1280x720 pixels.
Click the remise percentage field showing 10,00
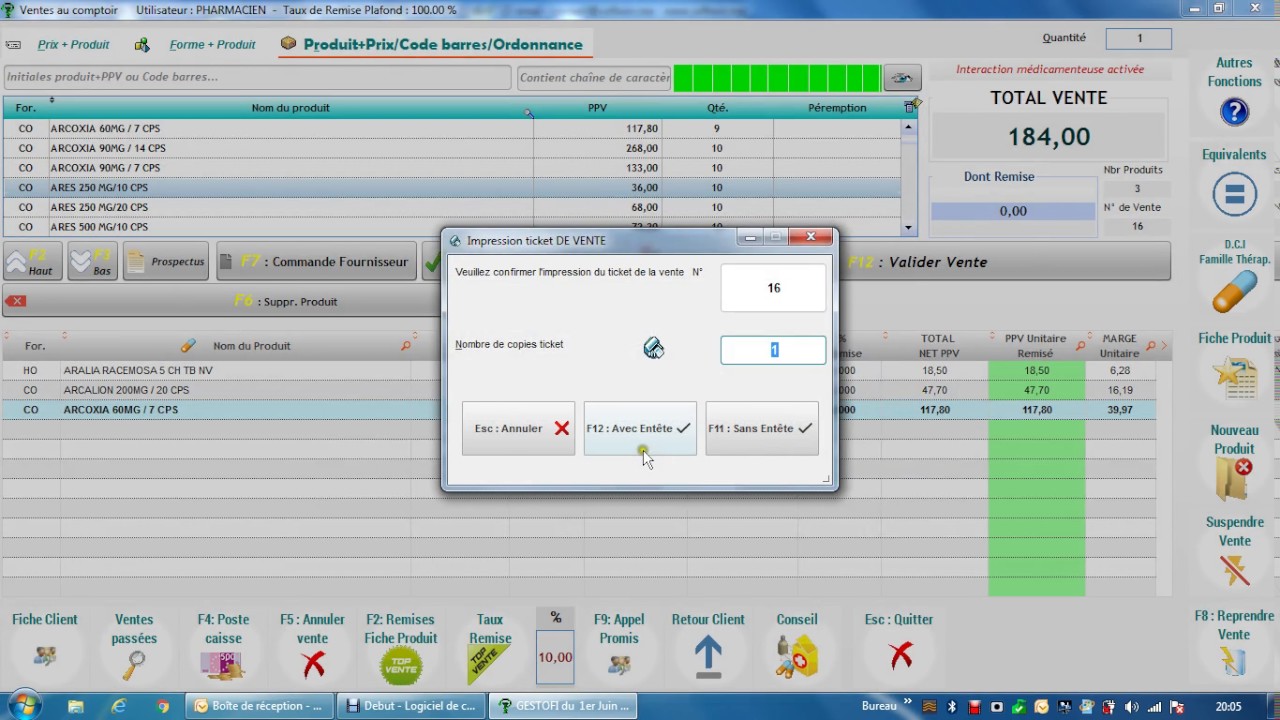click(x=556, y=657)
